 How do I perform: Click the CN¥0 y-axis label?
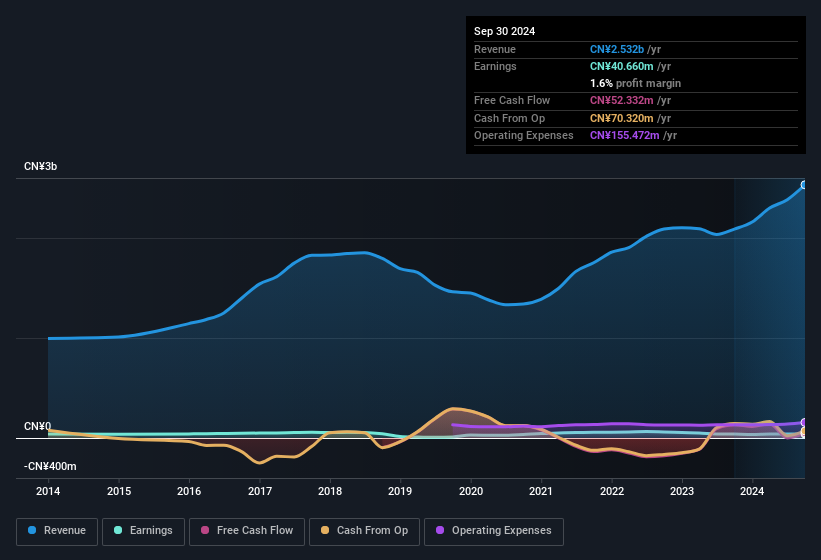click(x=37, y=427)
